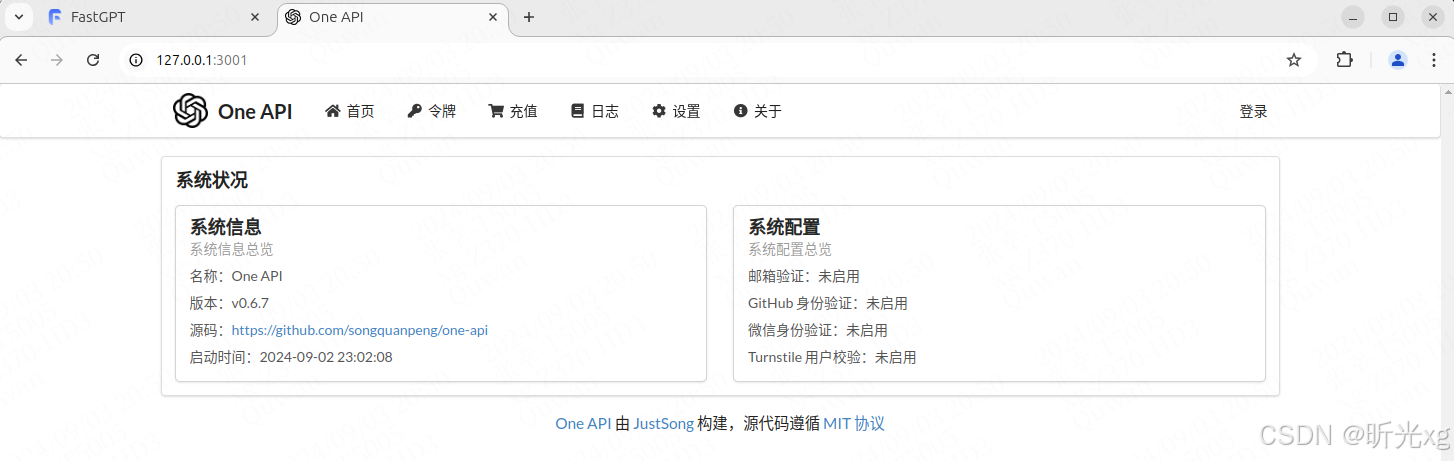Go back to previous page

[x=21, y=60]
